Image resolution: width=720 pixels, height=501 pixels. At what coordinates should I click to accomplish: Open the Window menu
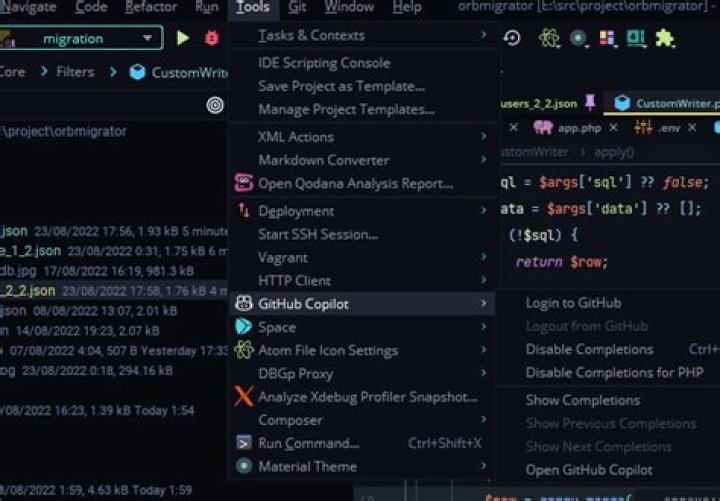point(349,7)
